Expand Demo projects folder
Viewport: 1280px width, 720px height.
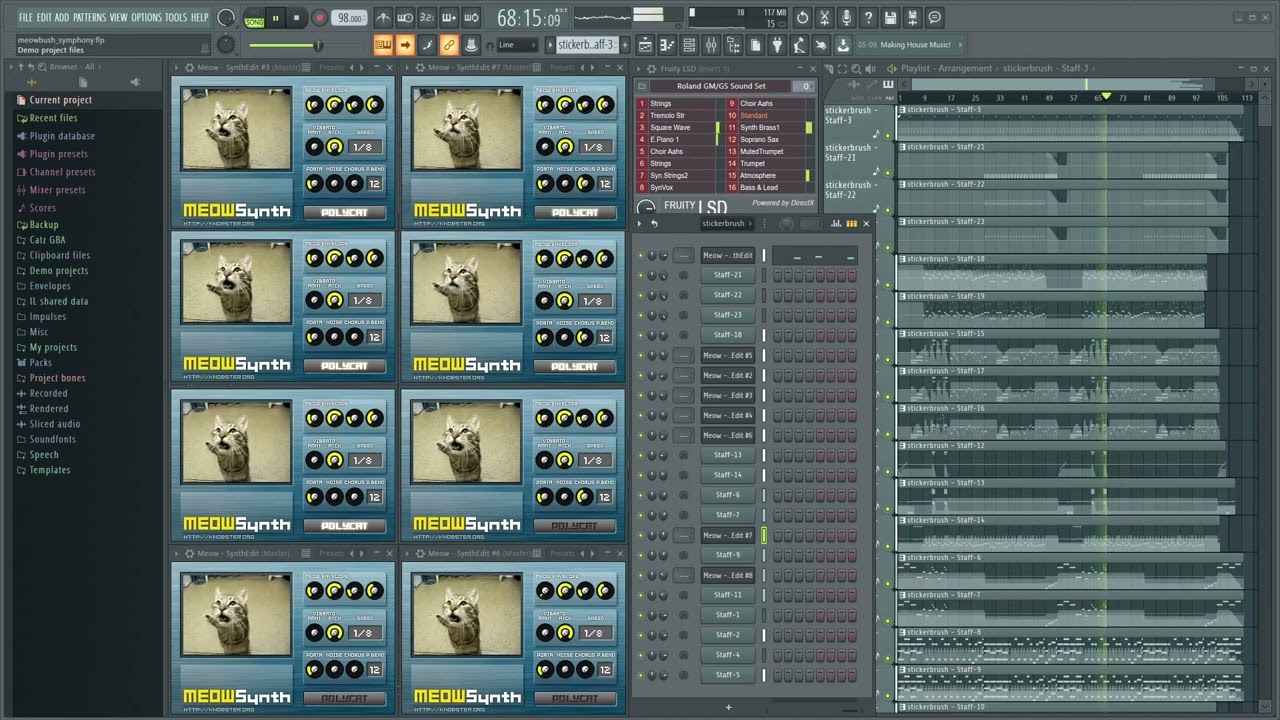58,271
